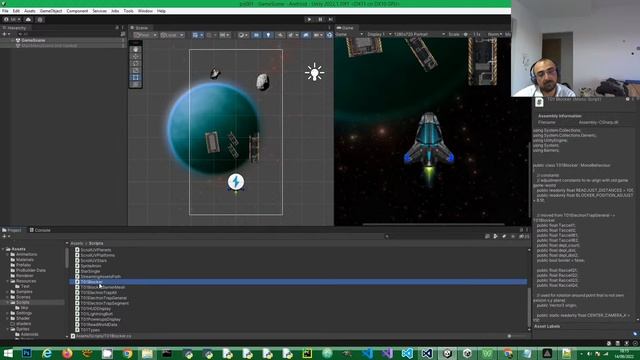Open Photoshop from the Windows taskbar
640x360 pixels.
pos(27,353)
